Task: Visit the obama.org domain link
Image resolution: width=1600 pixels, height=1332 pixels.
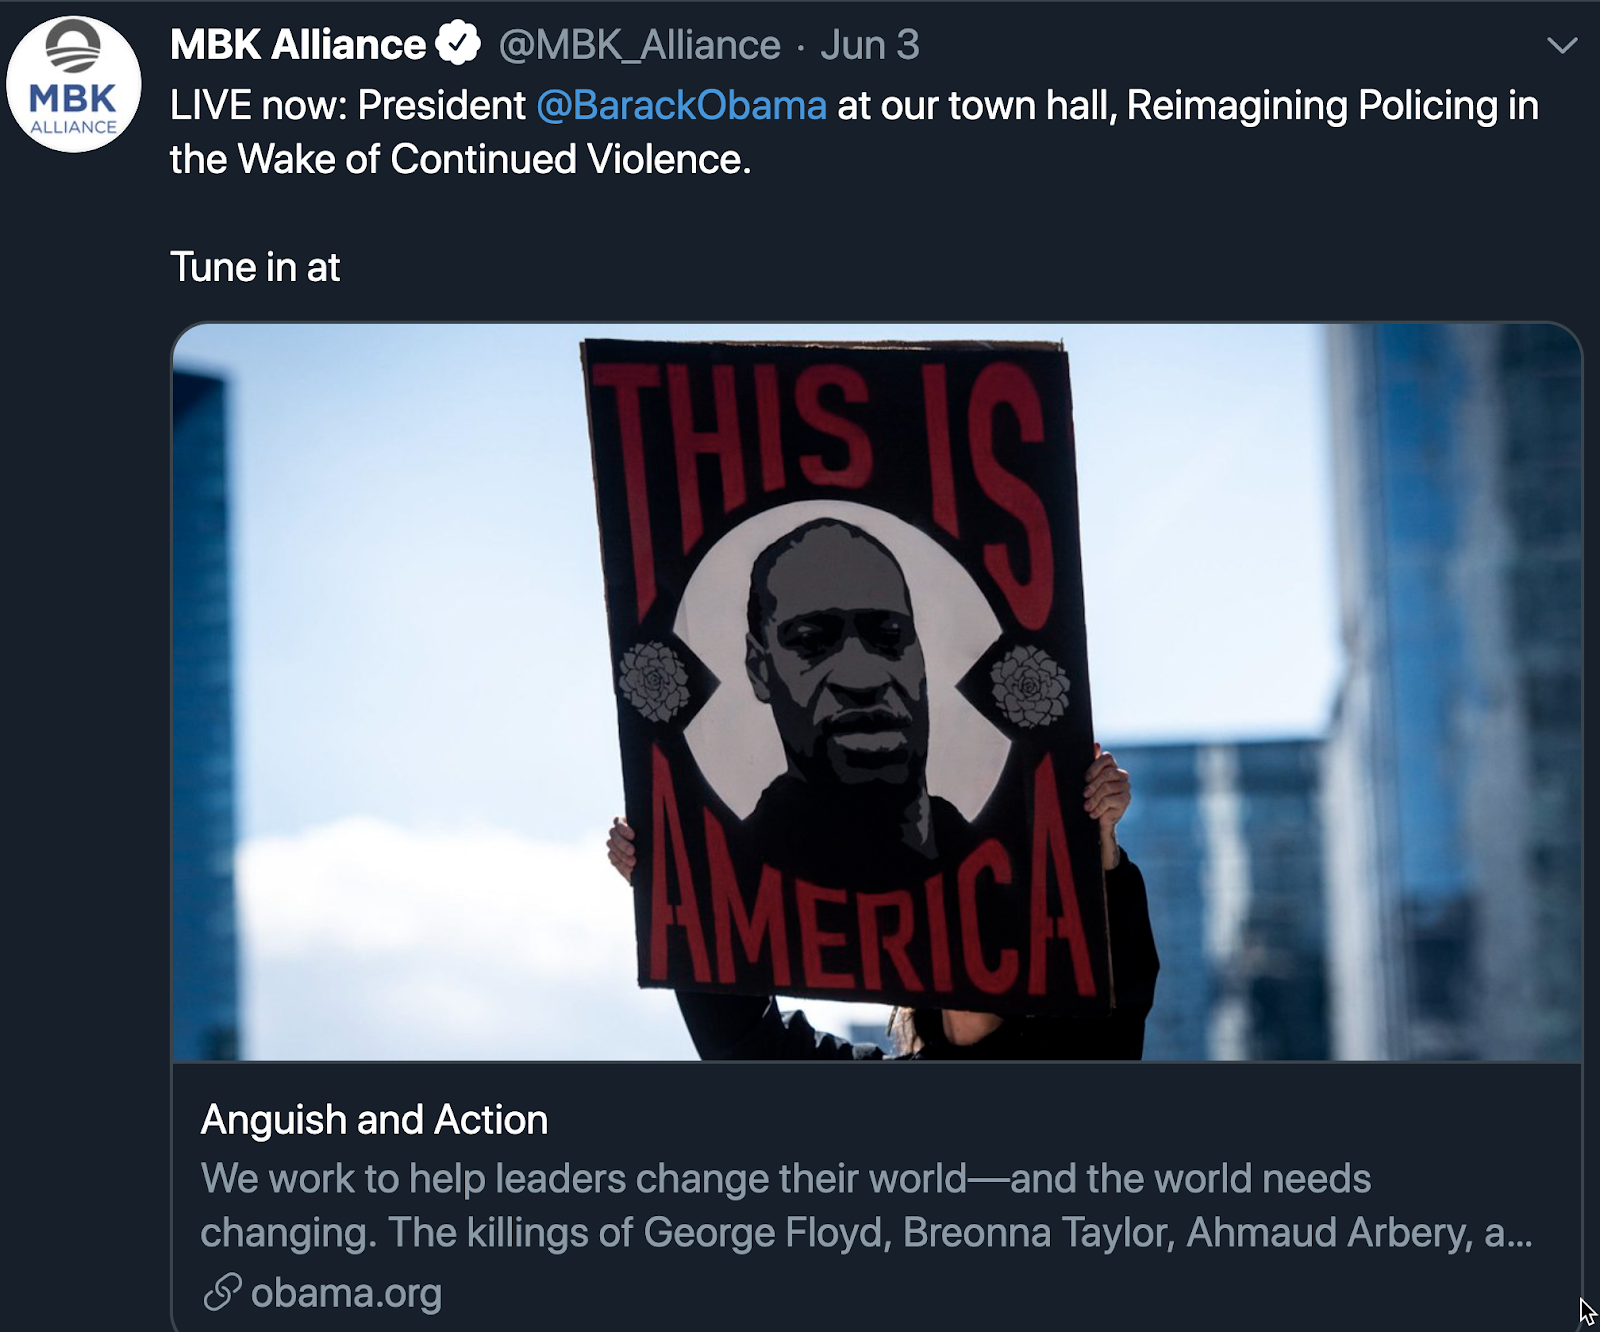Action: click(346, 1292)
